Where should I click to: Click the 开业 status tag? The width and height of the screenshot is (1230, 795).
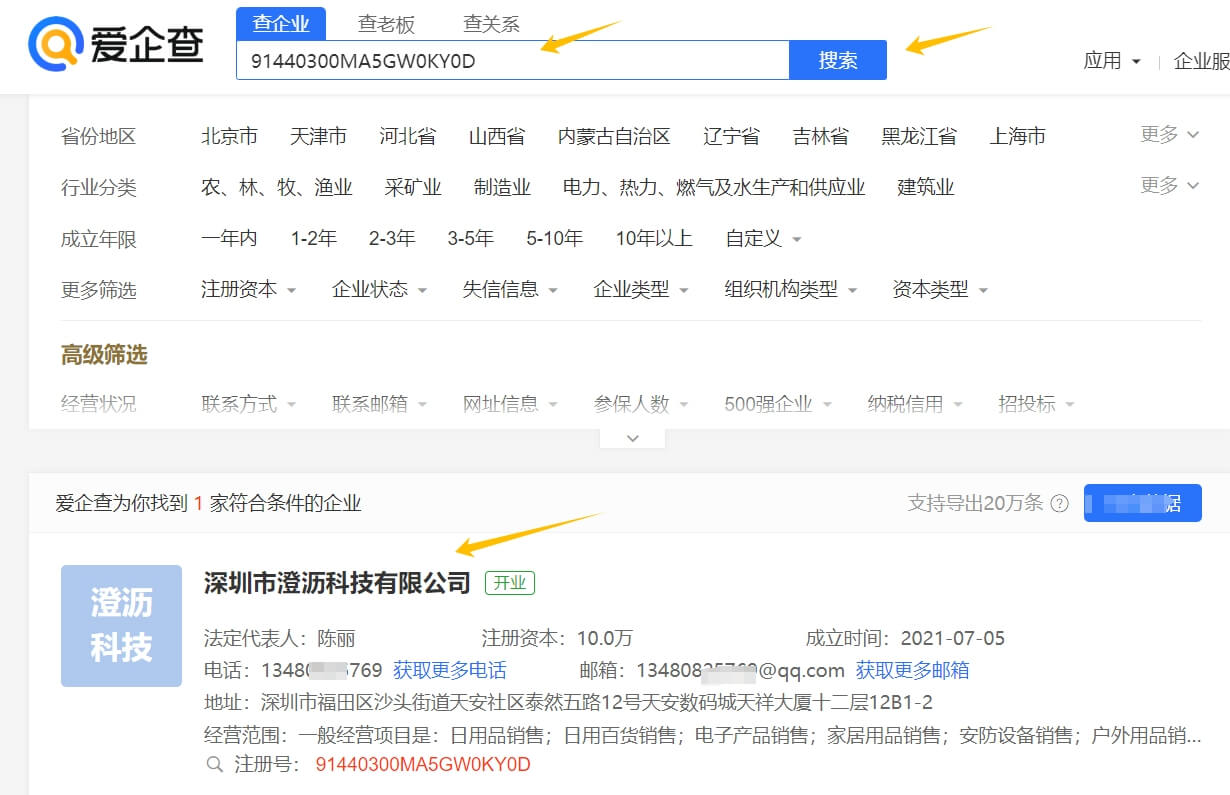[x=510, y=583]
